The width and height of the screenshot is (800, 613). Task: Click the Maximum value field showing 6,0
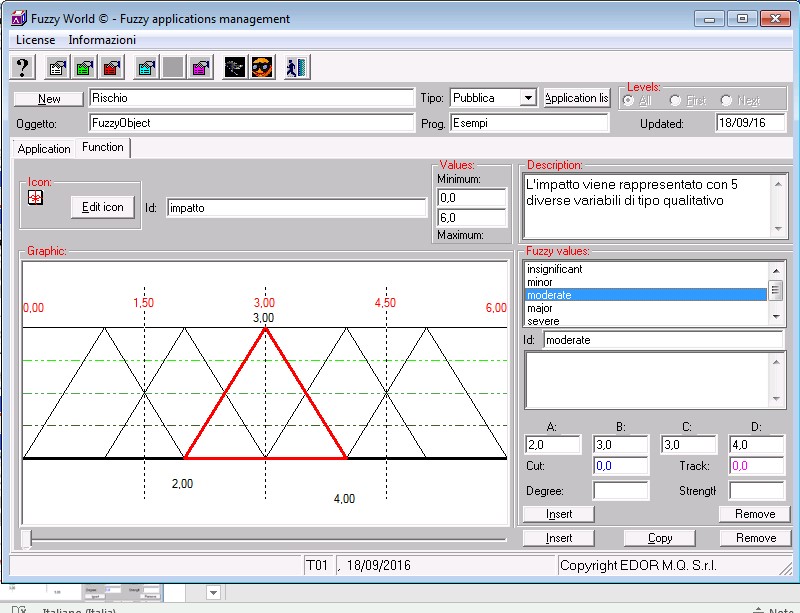[x=472, y=217]
